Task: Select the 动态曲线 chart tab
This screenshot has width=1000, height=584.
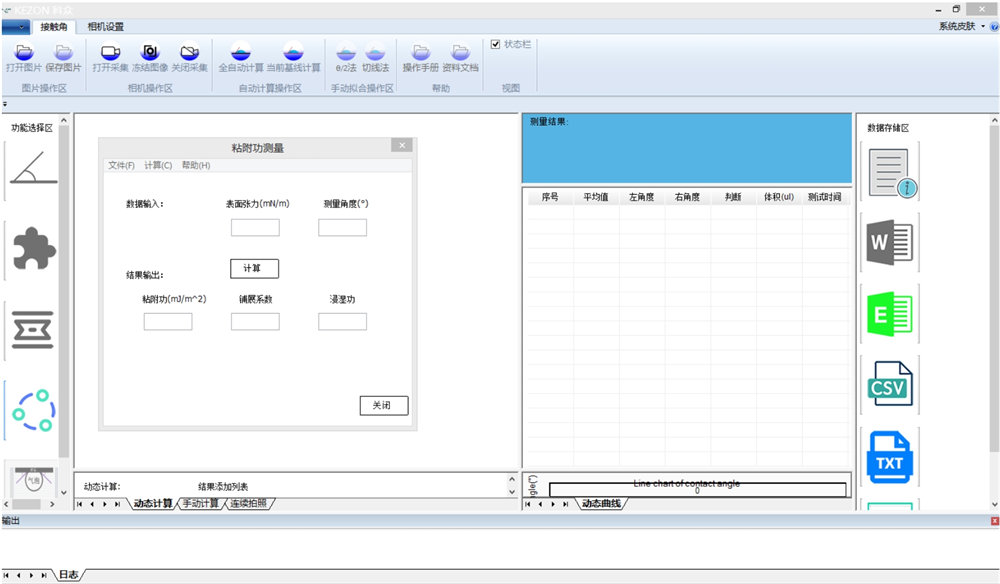Action: point(601,504)
